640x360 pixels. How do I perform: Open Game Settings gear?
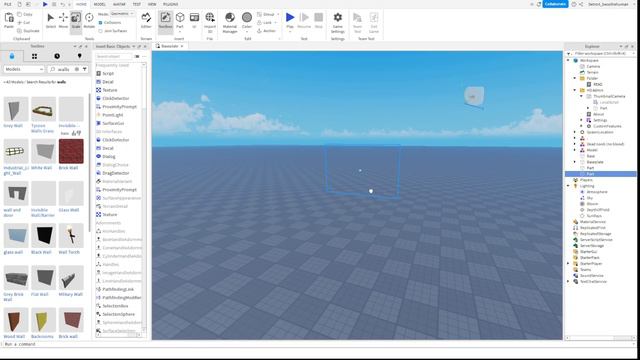[338, 22]
